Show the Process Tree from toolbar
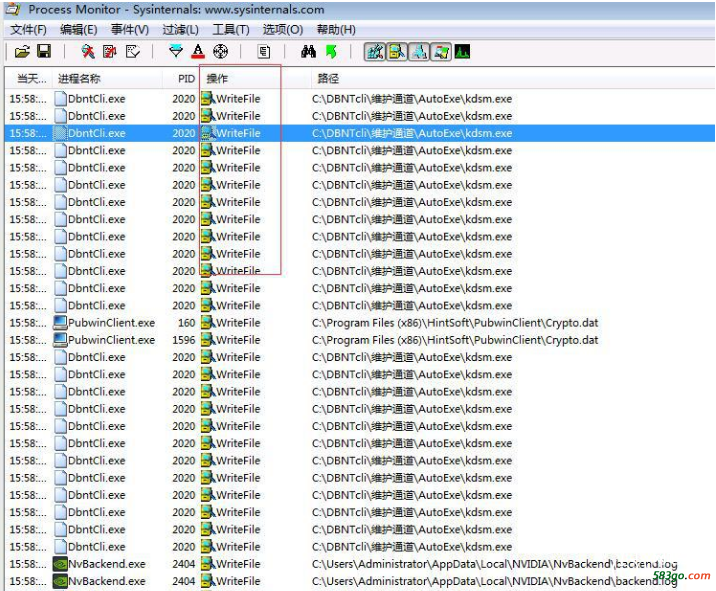Viewport: 716px width, 591px height. click(x=264, y=51)
